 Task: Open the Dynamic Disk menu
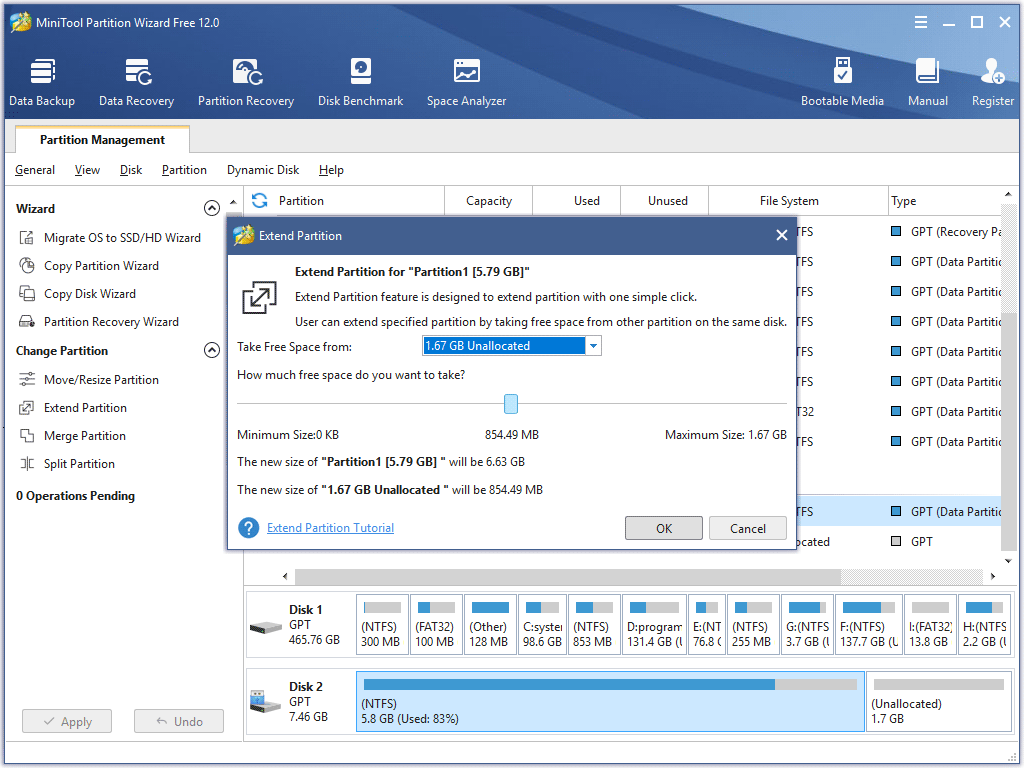263,170
